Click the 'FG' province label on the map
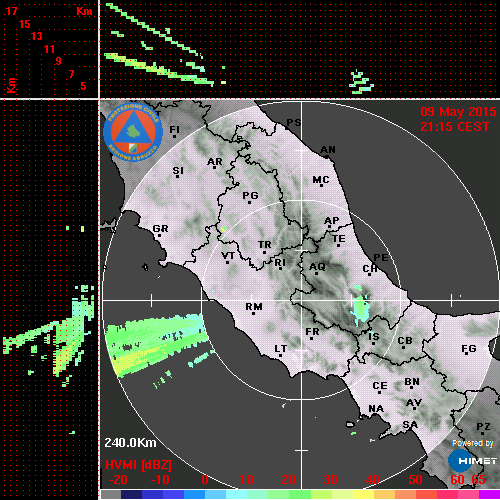Image resolution: width=500 pixels, height=500 pixels. [469, 349]
